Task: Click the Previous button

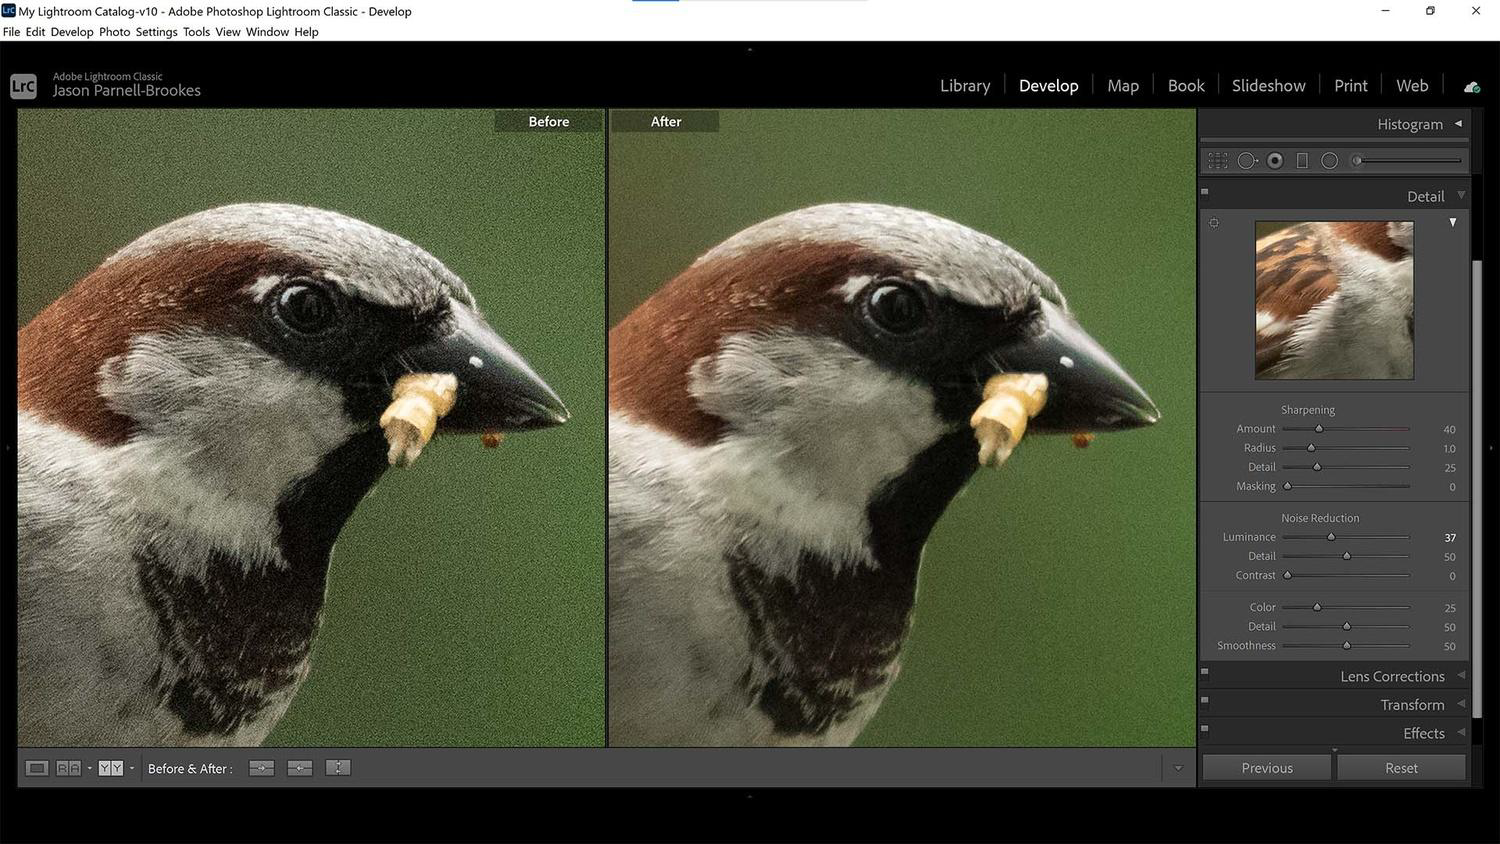Action: pos(1267,768)
